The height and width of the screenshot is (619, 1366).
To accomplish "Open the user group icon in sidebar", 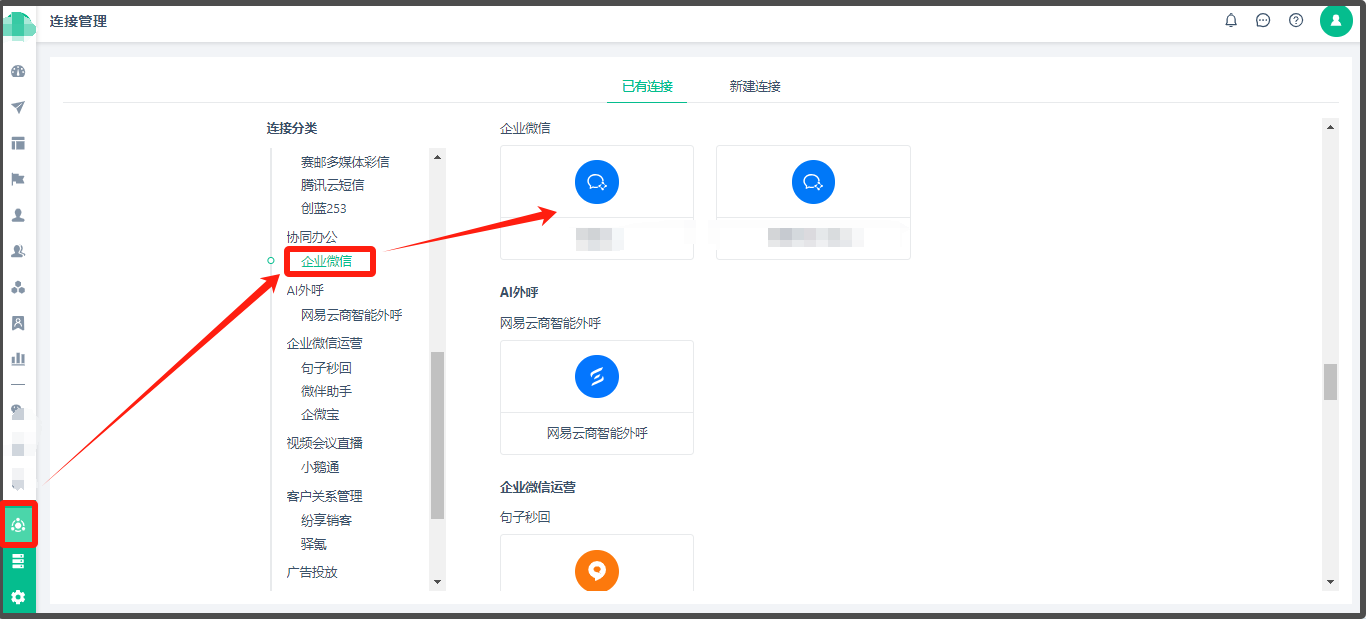I will pyautogui.click(x=18, y=251).
